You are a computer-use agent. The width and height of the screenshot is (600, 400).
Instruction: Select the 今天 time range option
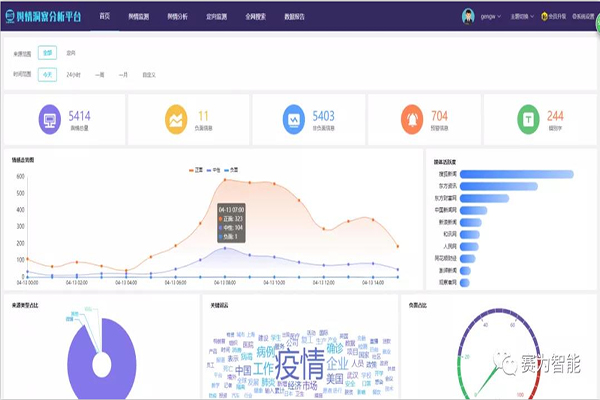click(x=49, y=75)
